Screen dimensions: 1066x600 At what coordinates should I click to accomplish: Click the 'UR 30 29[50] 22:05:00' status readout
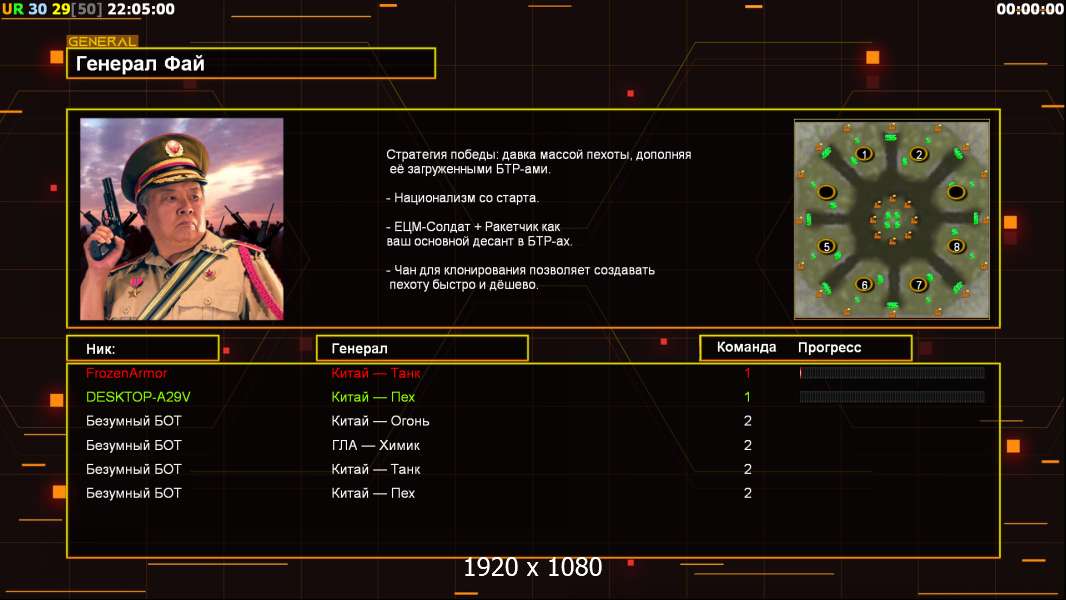pyautogui.click(x=88, y=10)
